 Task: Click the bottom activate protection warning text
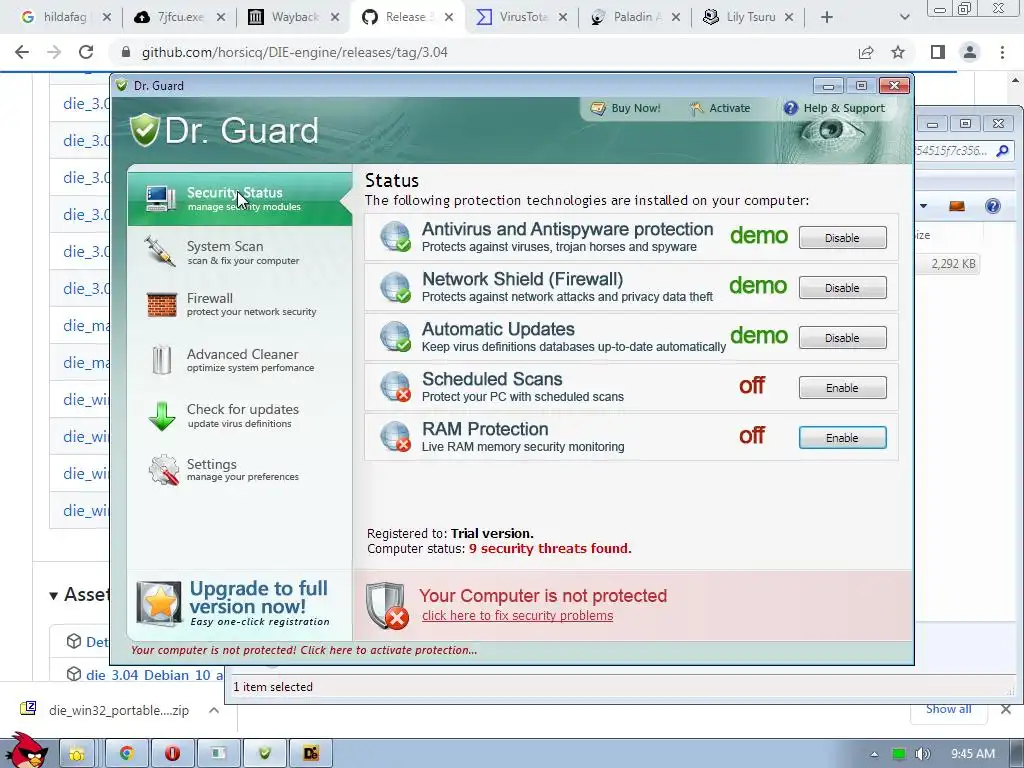click(x=304, y=650)
